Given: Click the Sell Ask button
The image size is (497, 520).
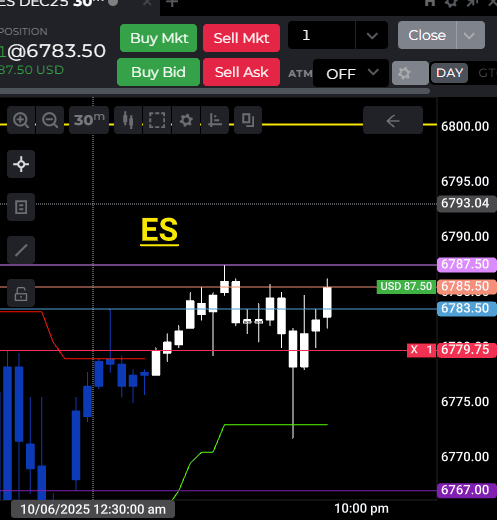Looking at the screenshot, I should click(x=241, y=72).
